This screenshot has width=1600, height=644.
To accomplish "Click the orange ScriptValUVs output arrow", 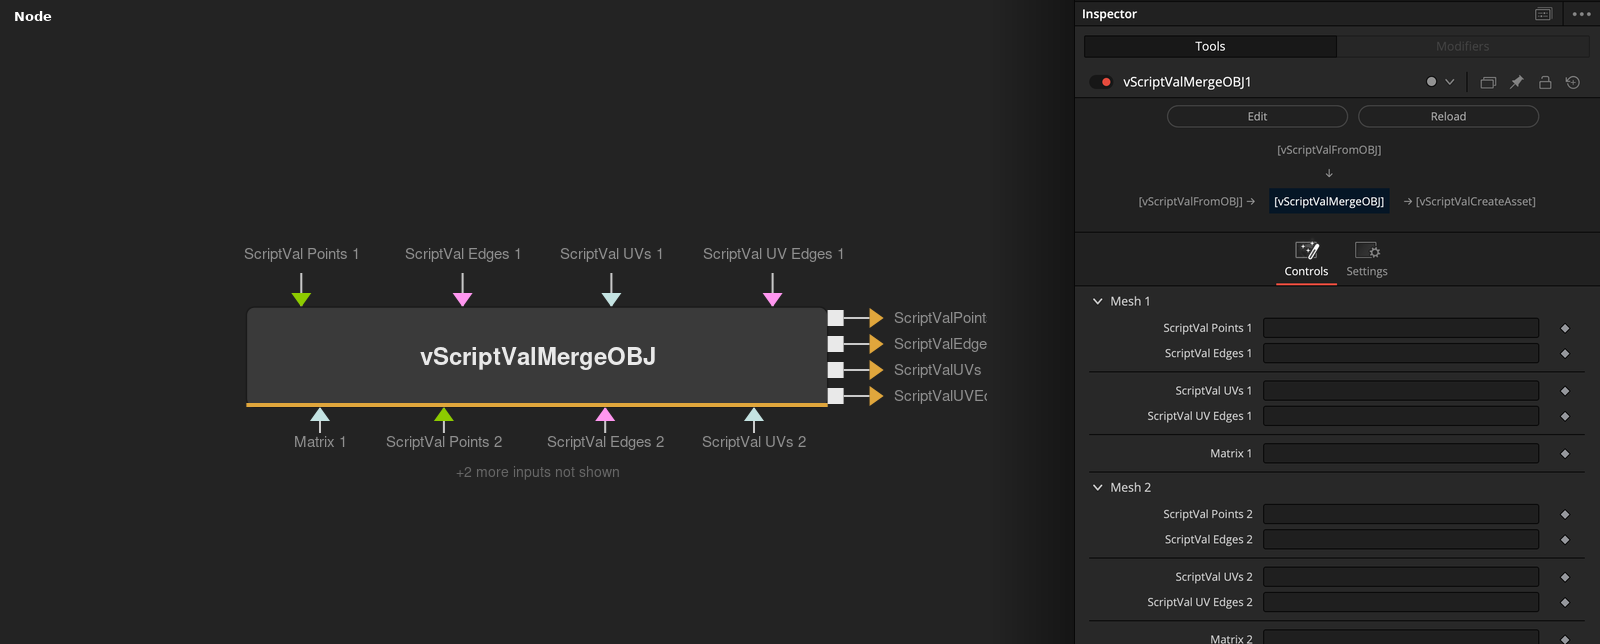I will 876,370.
